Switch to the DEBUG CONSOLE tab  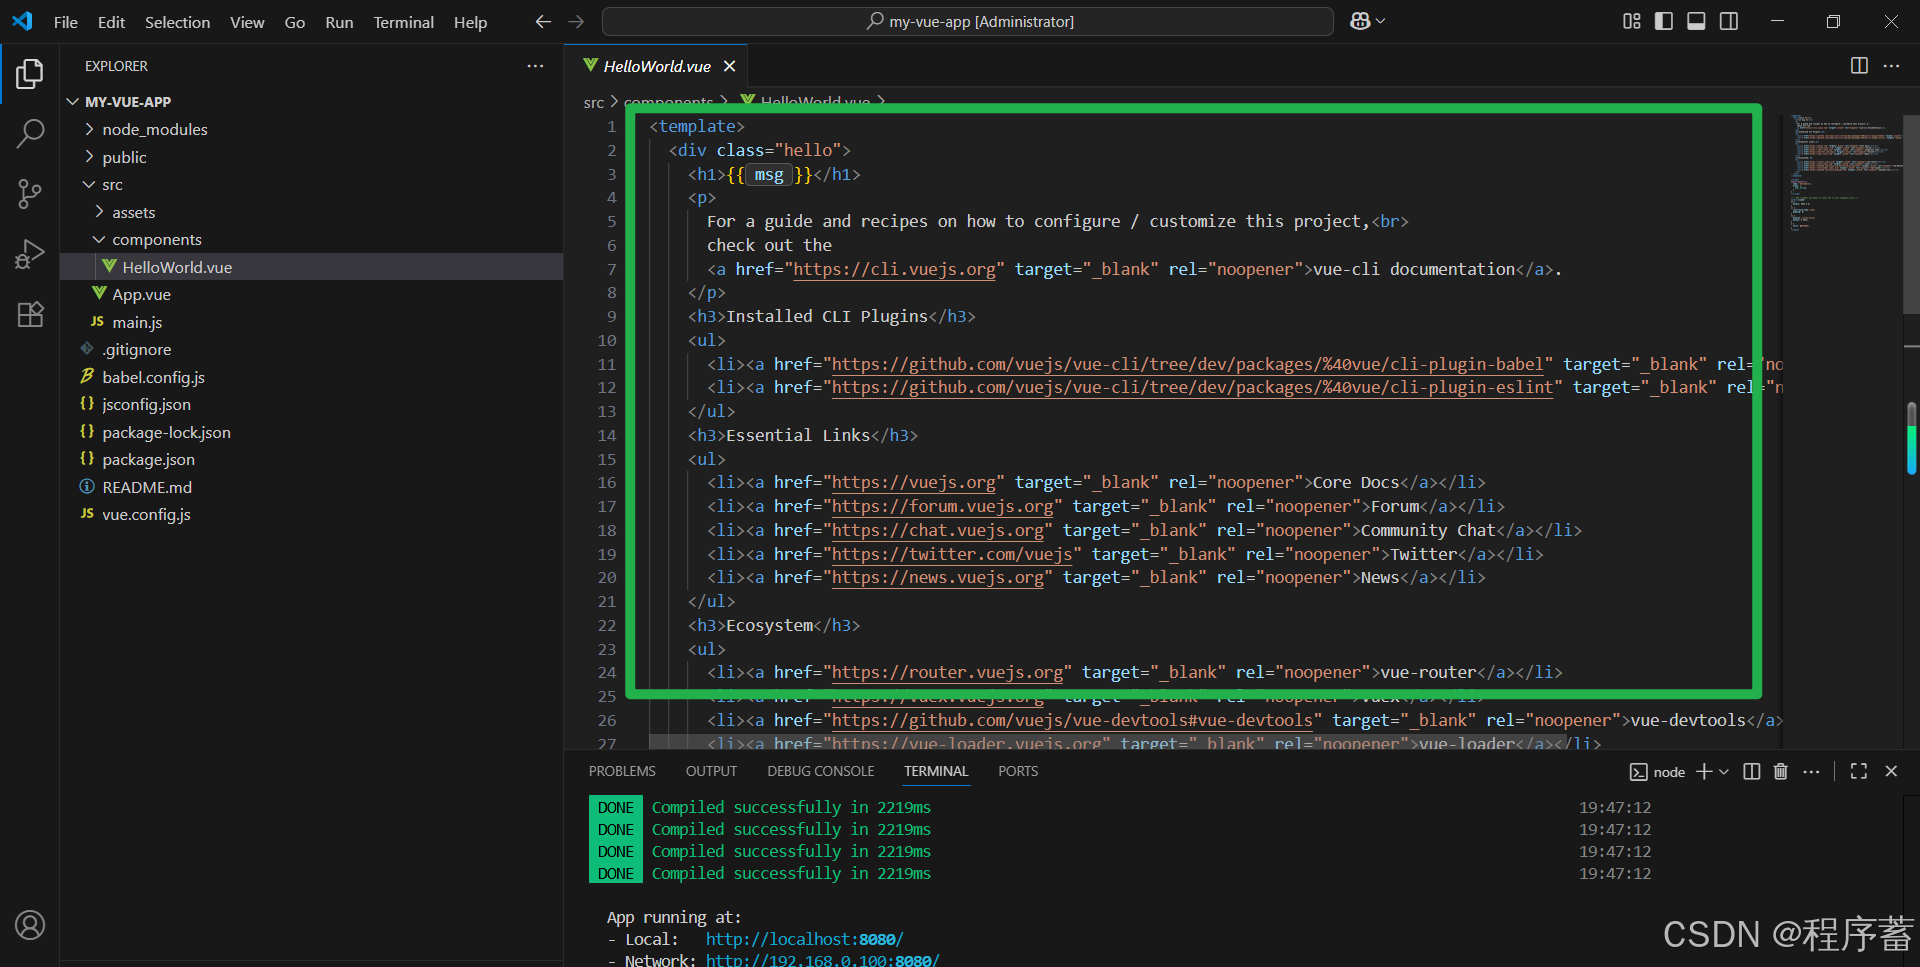point(821,771)
